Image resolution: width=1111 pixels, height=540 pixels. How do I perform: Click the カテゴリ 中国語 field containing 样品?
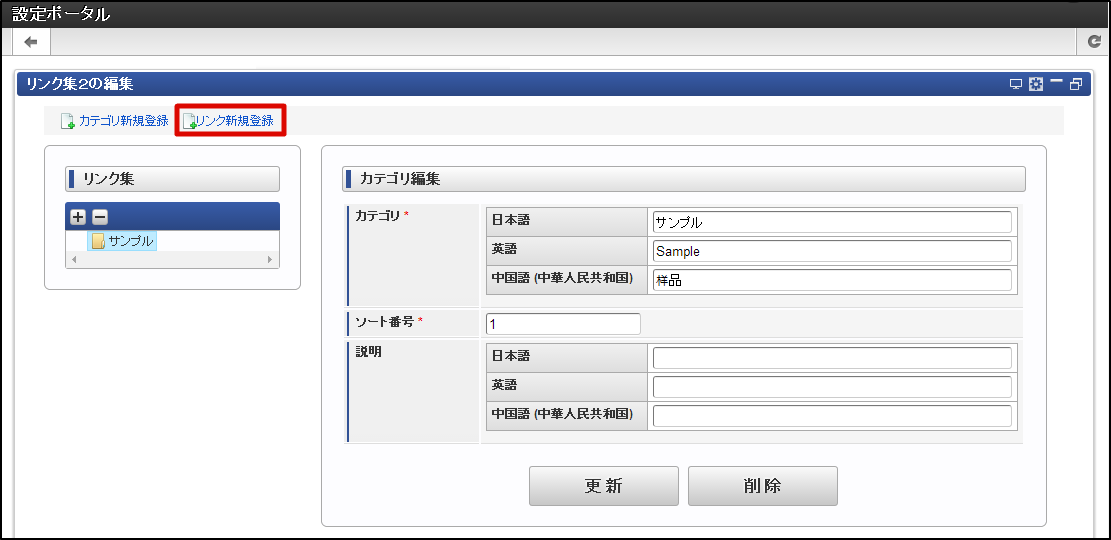(832, 280)
